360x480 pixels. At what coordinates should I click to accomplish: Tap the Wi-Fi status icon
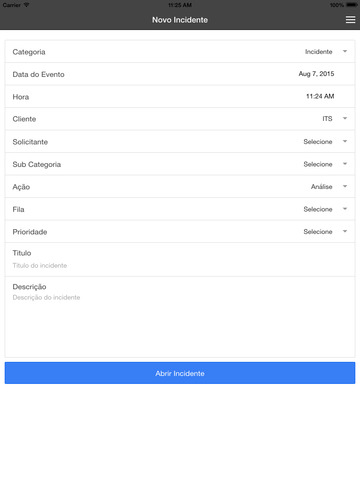26,5
